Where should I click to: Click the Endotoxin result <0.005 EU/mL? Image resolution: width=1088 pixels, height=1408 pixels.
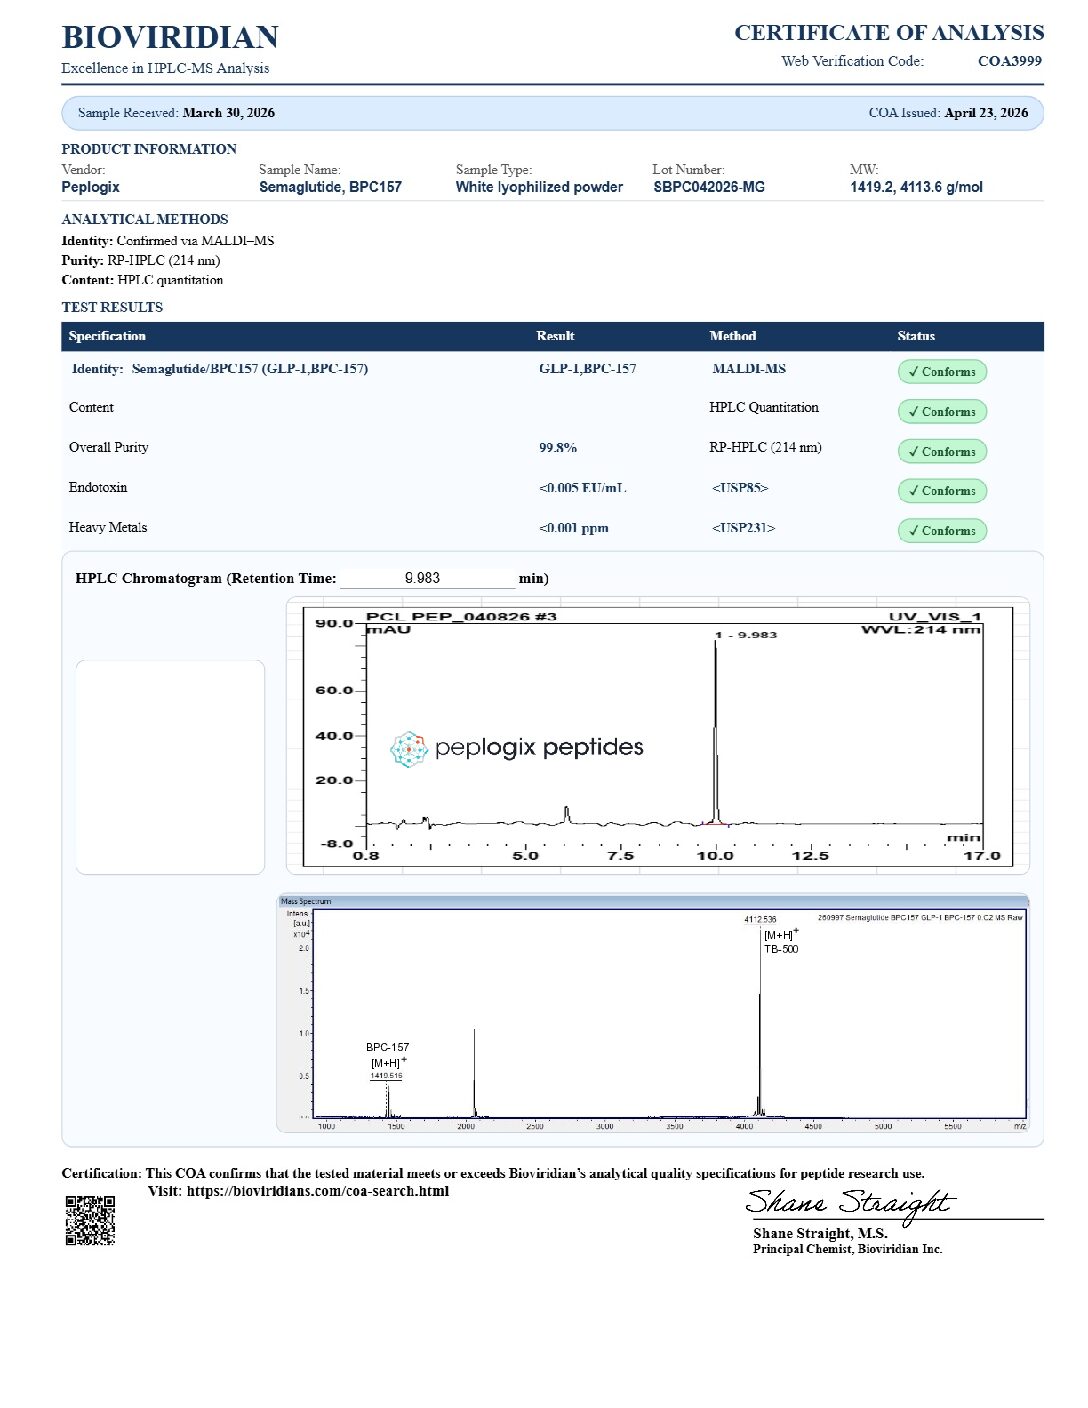tap(583, 488)
